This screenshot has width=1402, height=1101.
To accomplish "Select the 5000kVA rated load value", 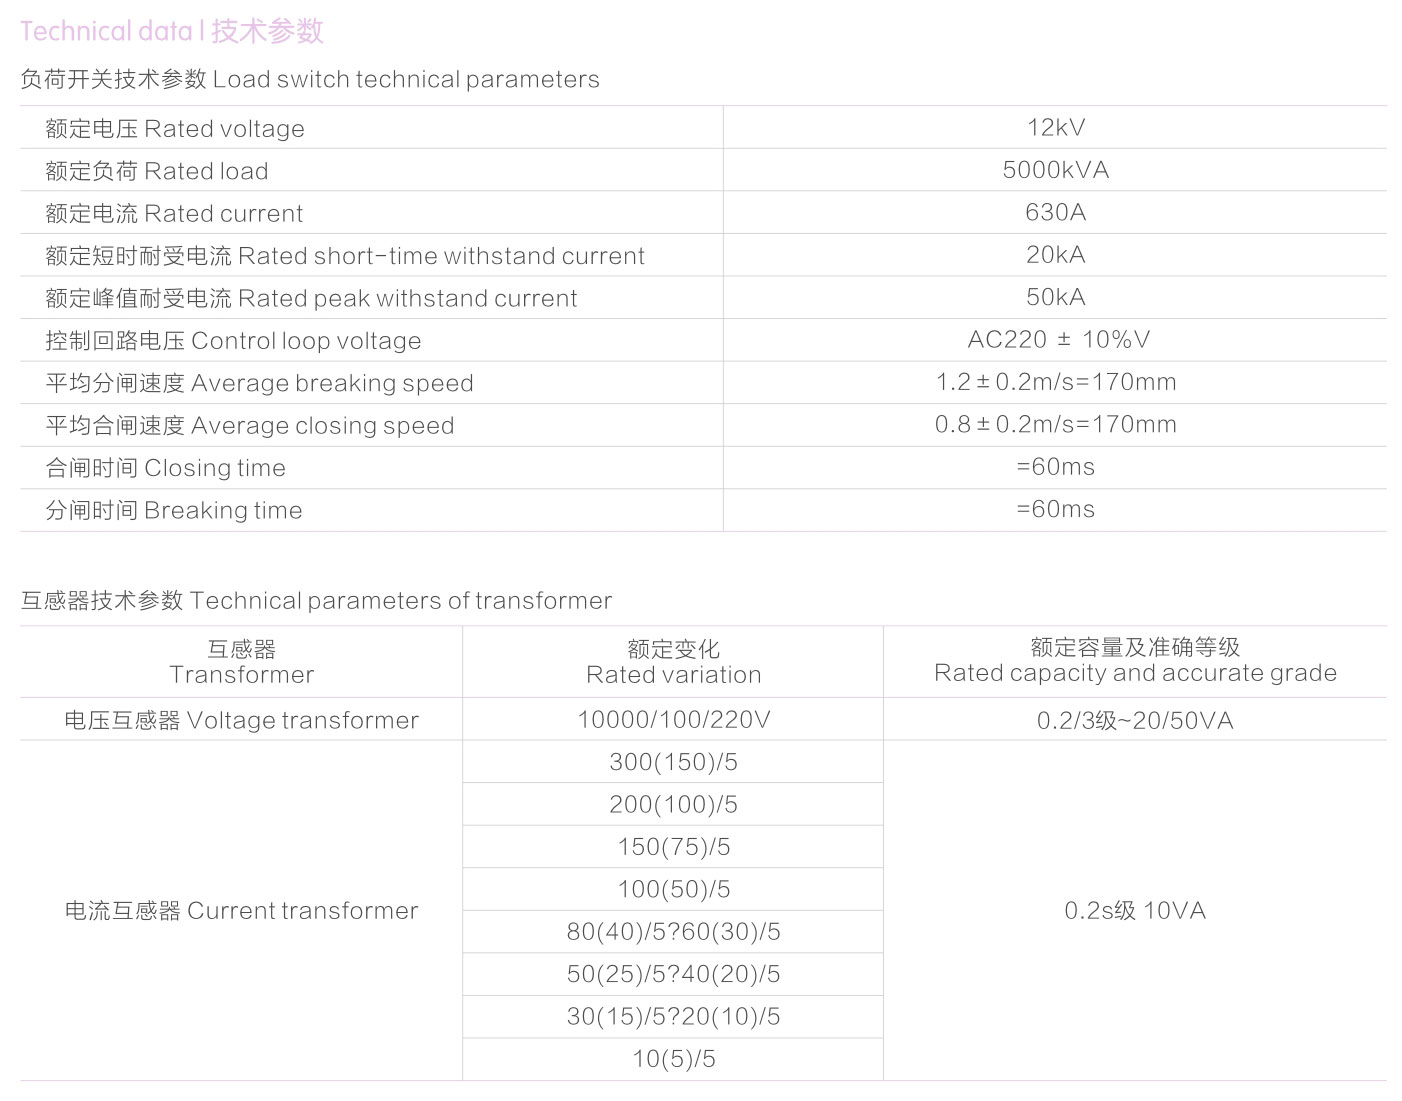I will click(1055, 170).
